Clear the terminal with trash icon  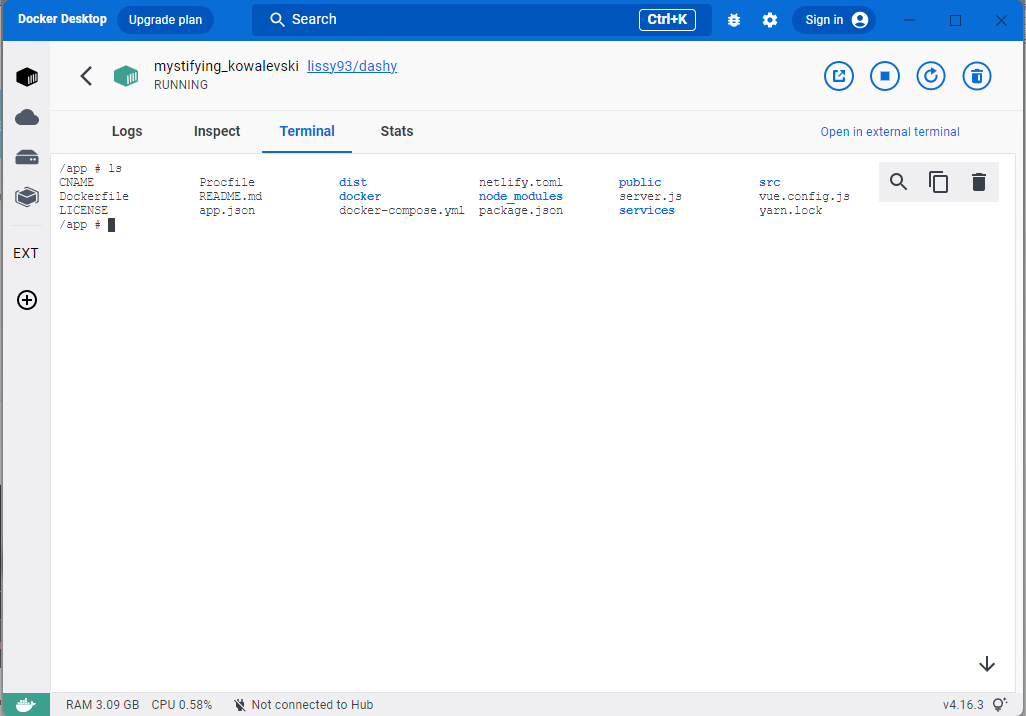(979, 182)
